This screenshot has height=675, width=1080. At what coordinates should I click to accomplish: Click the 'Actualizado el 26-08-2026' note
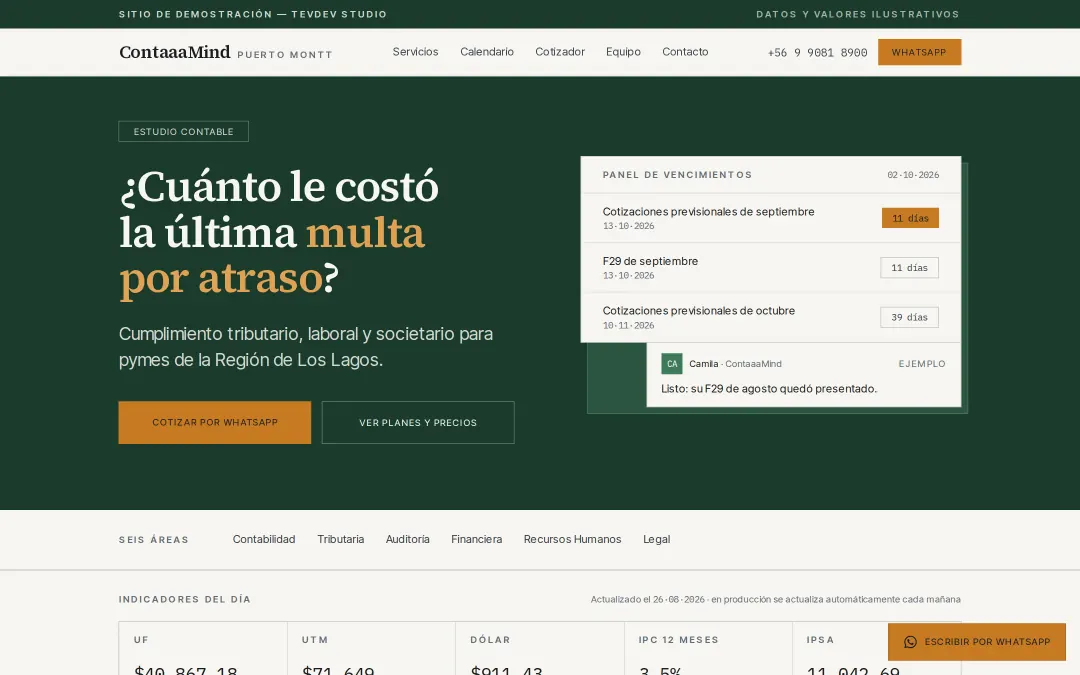click(x=776, y=599)
